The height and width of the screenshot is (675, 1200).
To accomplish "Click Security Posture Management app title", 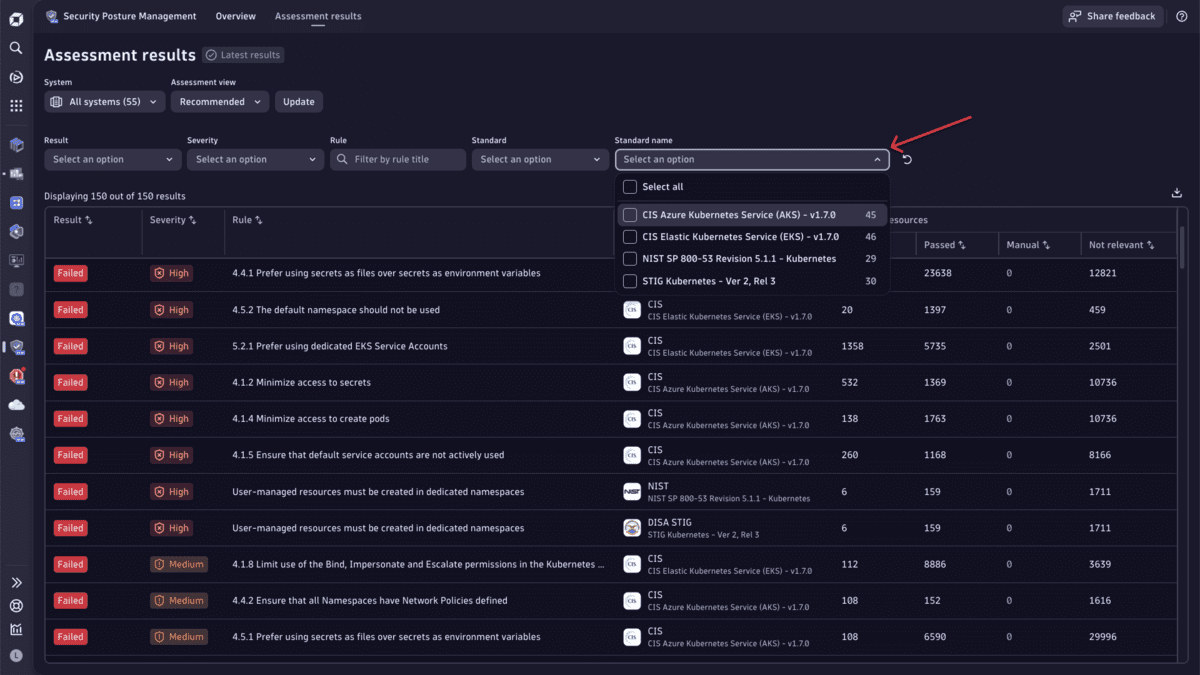I will (x=130, y=16).
